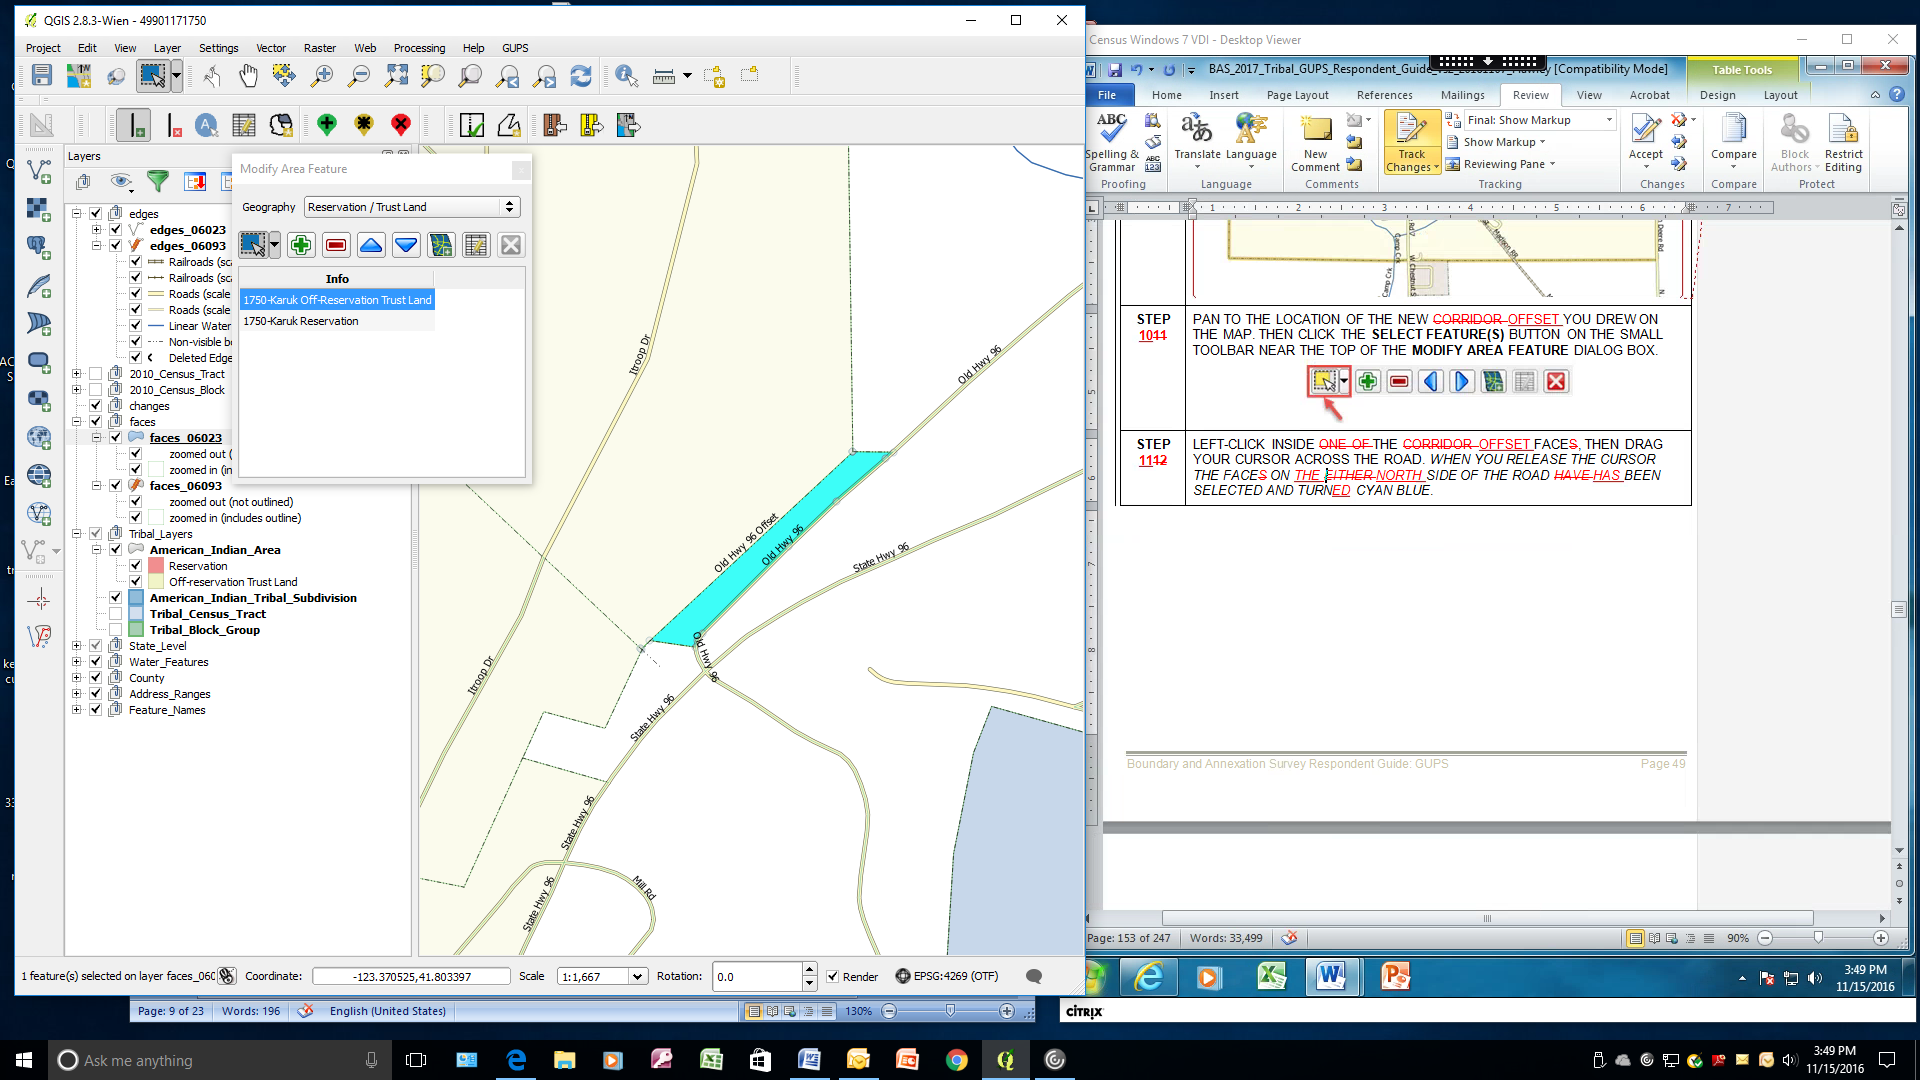The width and height of the screenshot is (1920, 1080).
Task: Click the Save Project floppy icon
Action: click(x=41, y=76)
